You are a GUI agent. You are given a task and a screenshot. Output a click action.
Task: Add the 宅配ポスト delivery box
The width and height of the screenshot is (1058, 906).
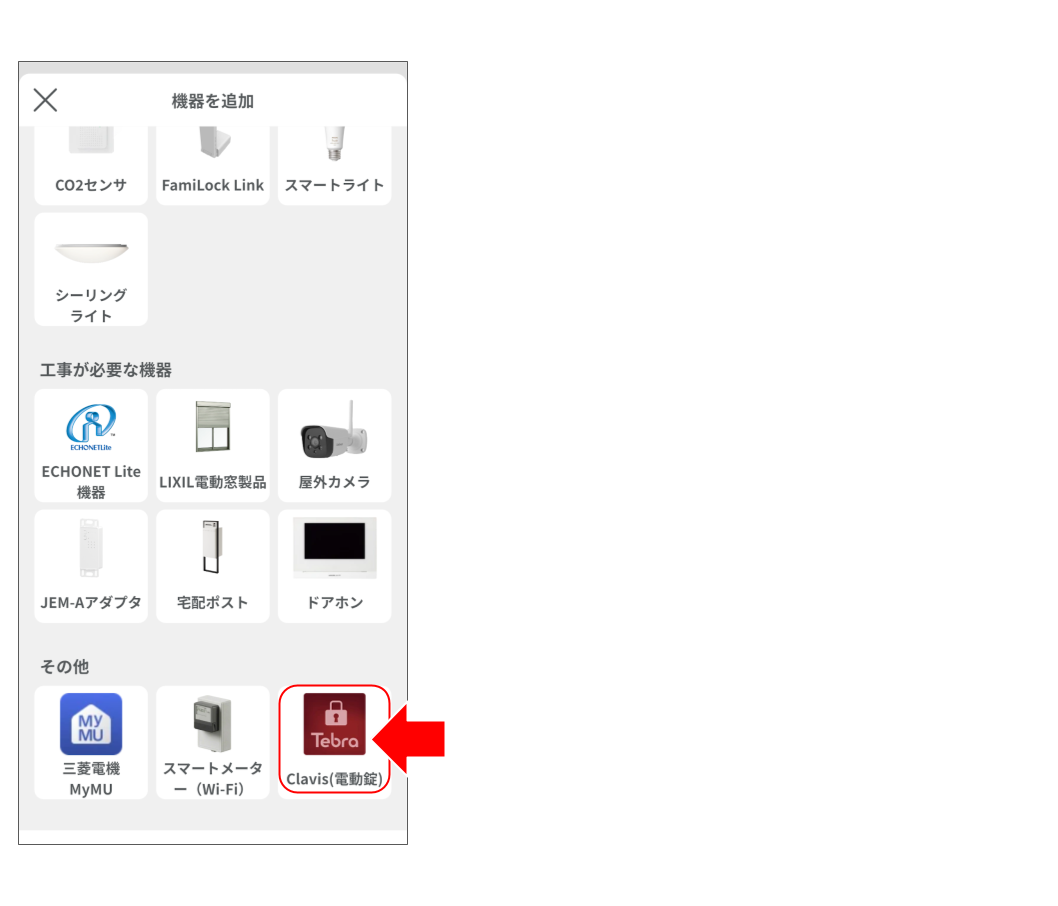click(x=213, y=566)
